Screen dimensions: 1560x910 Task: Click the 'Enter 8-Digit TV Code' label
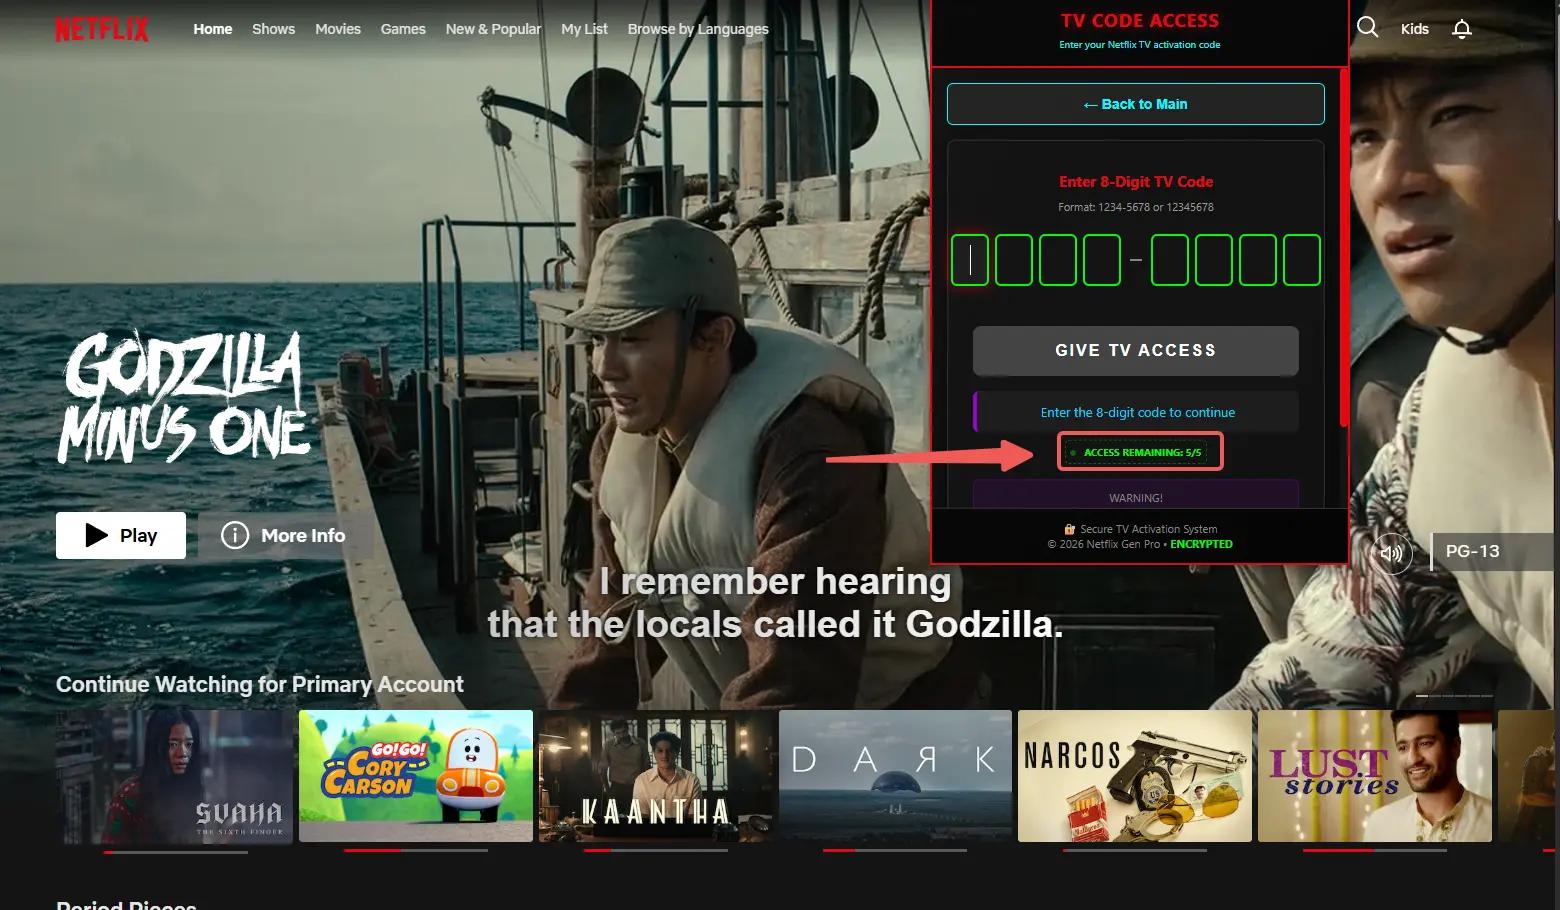(1136, 181)
